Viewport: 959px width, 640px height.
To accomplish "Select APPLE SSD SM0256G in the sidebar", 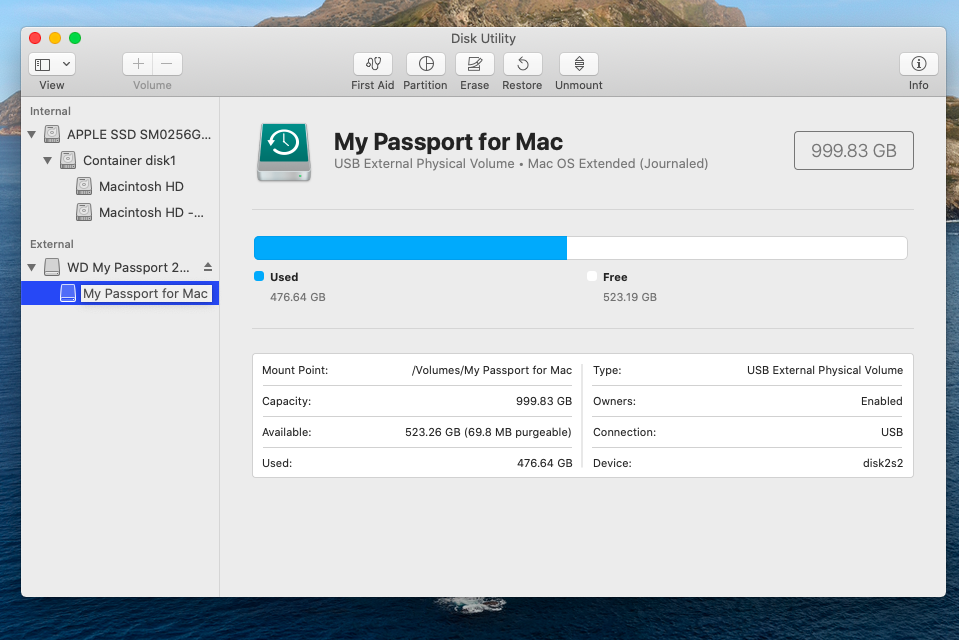I will click(139, 134).
